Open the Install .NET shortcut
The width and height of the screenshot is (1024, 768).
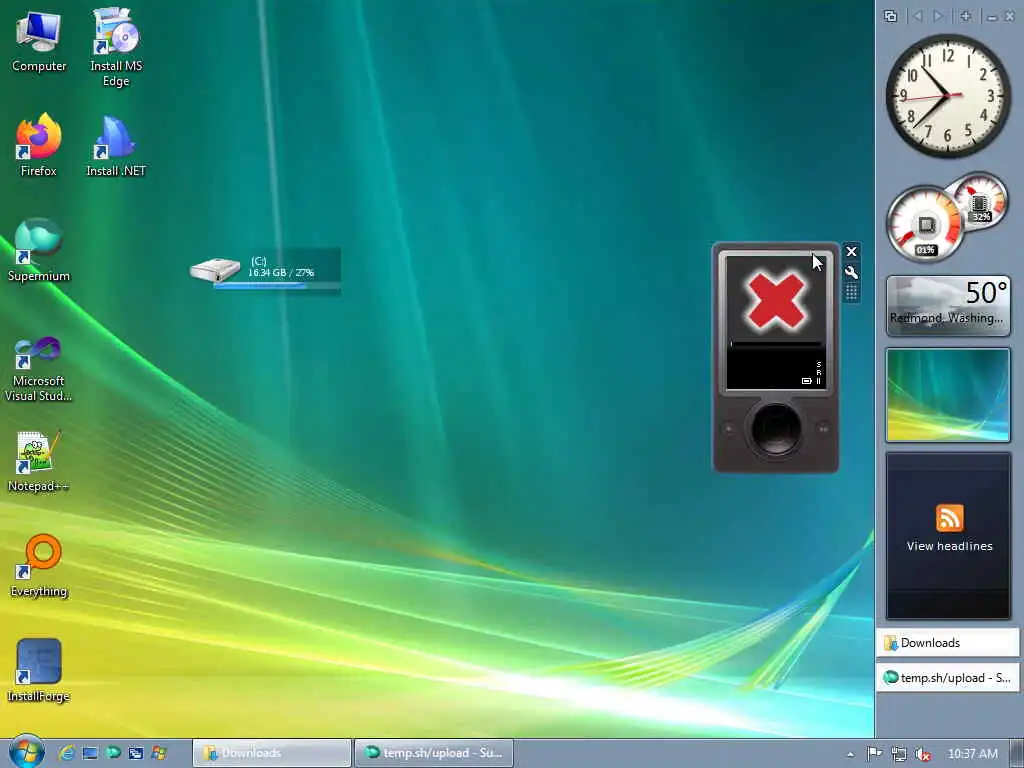pos(116,146)
